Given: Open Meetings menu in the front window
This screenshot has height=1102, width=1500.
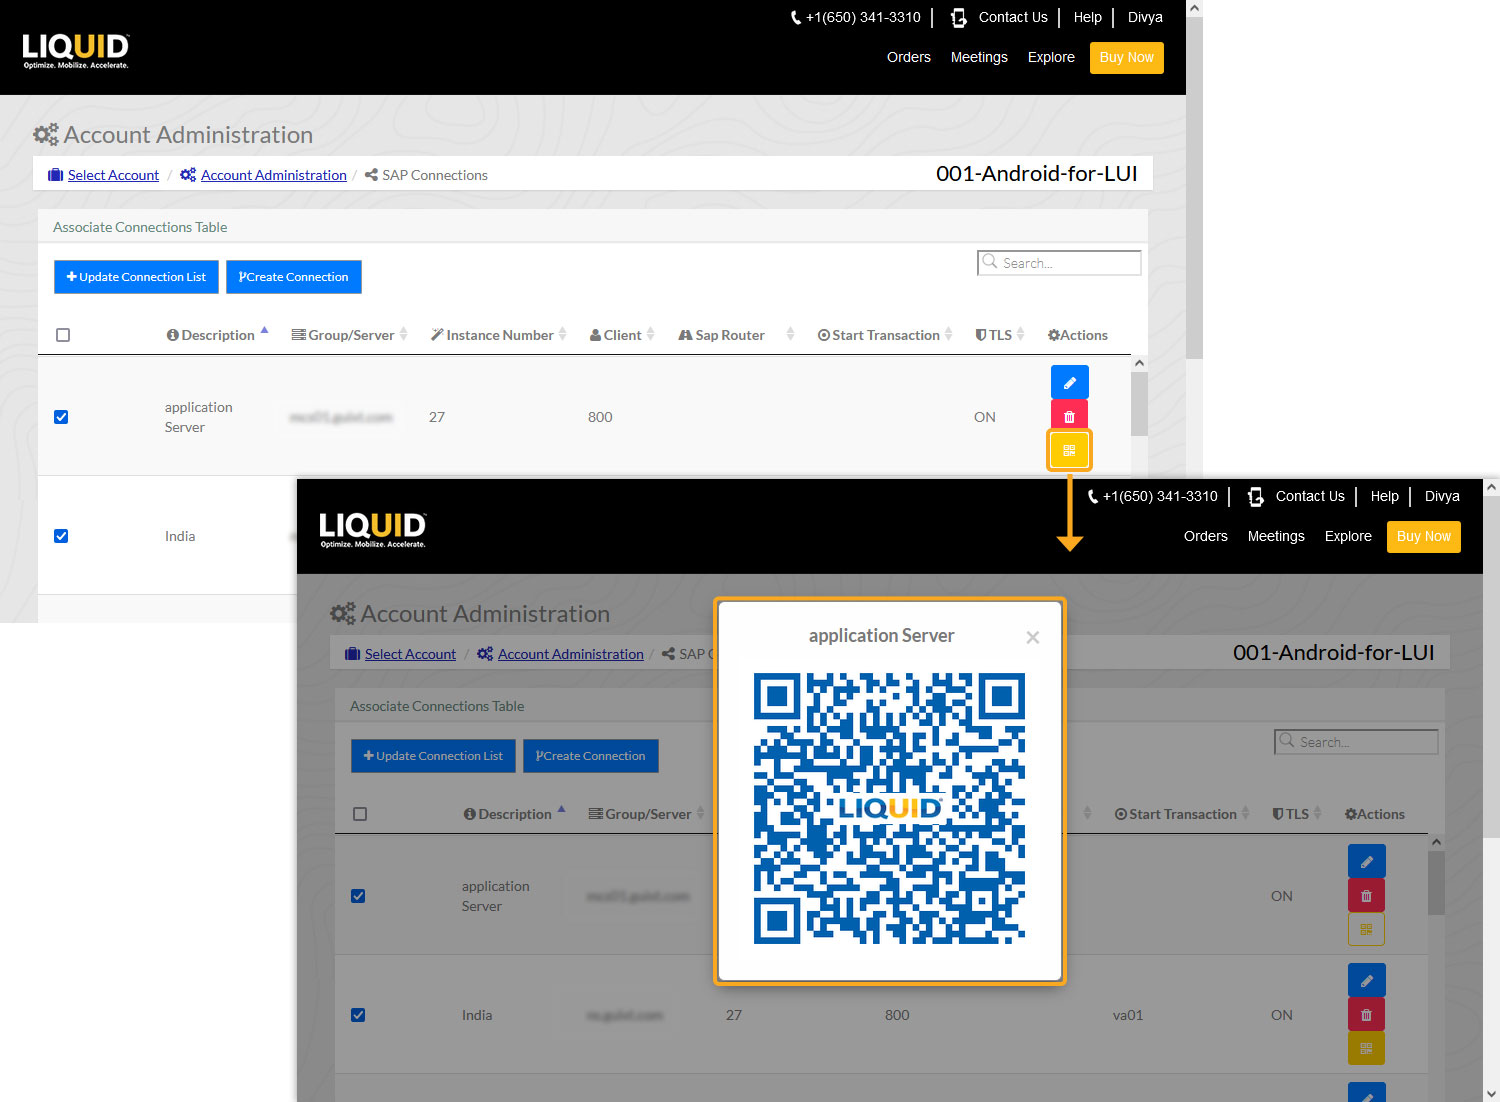Looking at the screenshot, I should (1276, 536).
